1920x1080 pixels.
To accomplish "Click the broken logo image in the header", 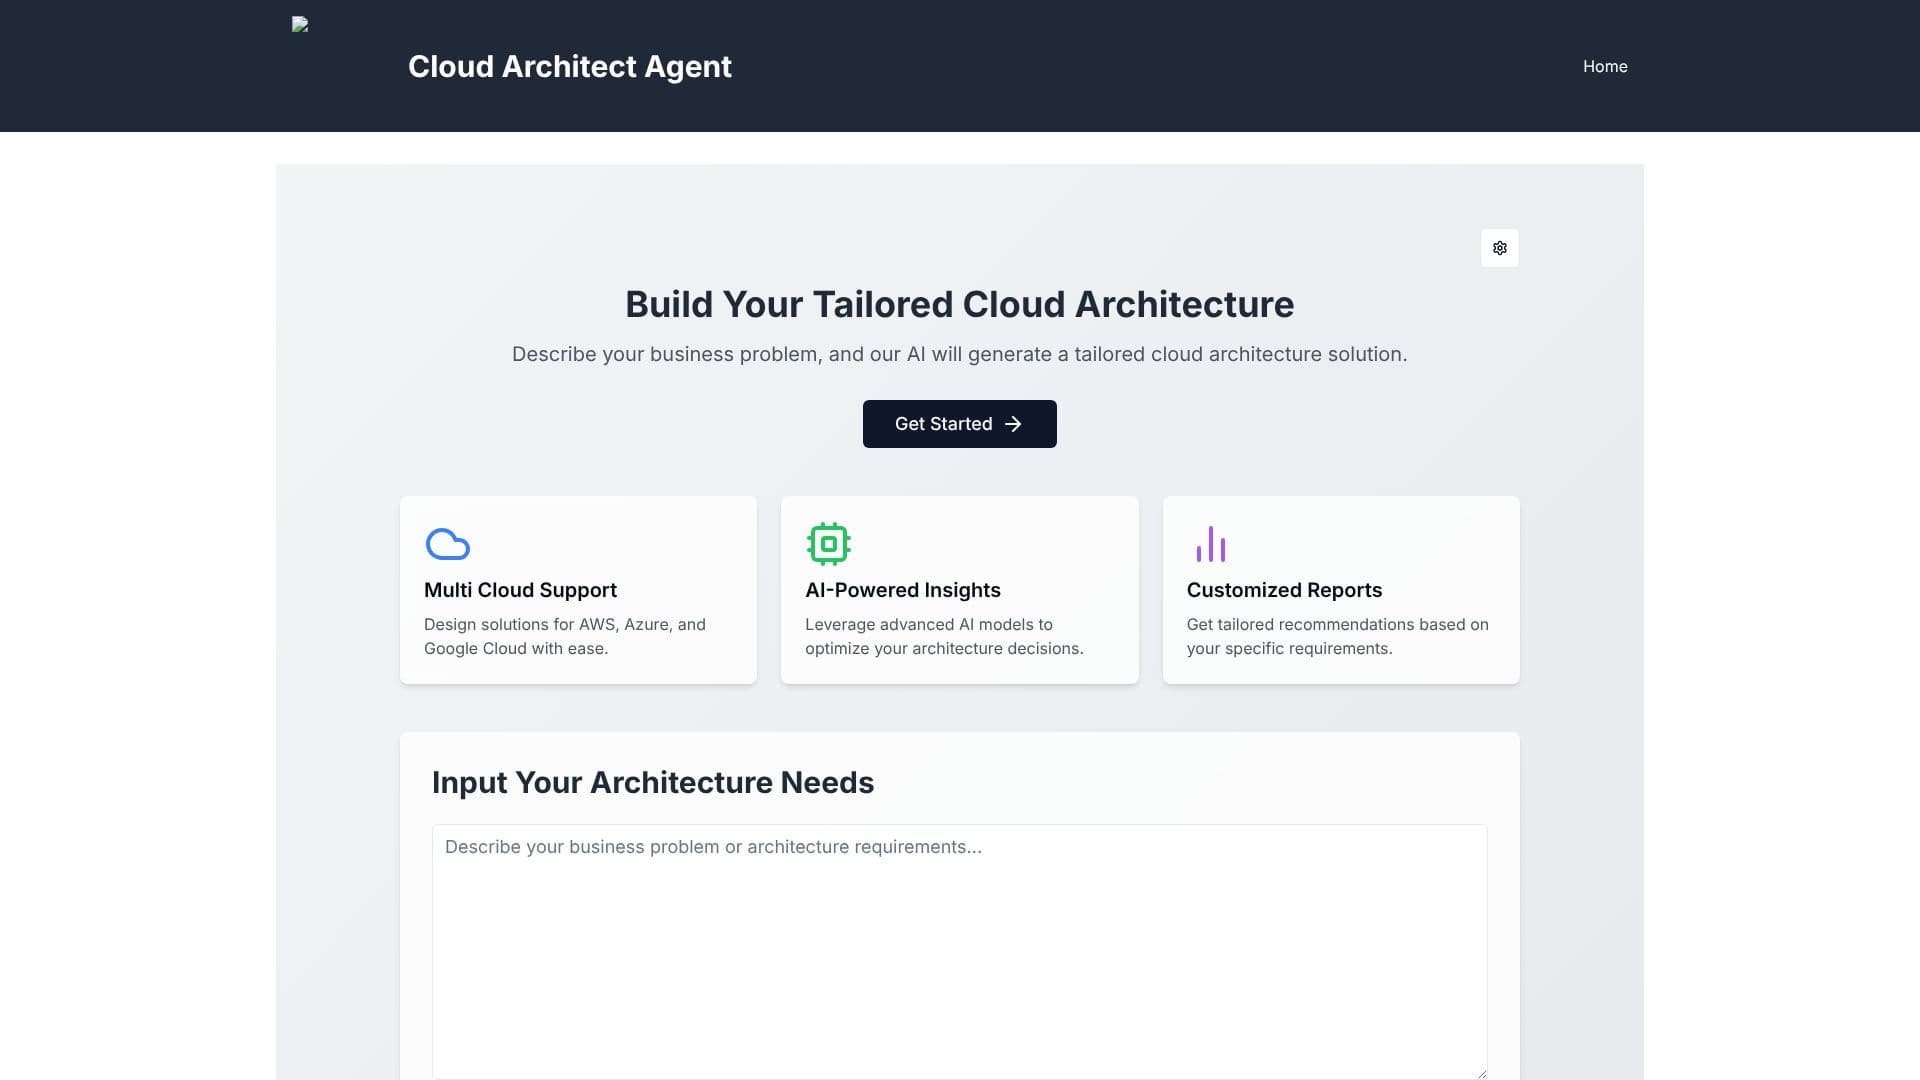I will point(300,25).
